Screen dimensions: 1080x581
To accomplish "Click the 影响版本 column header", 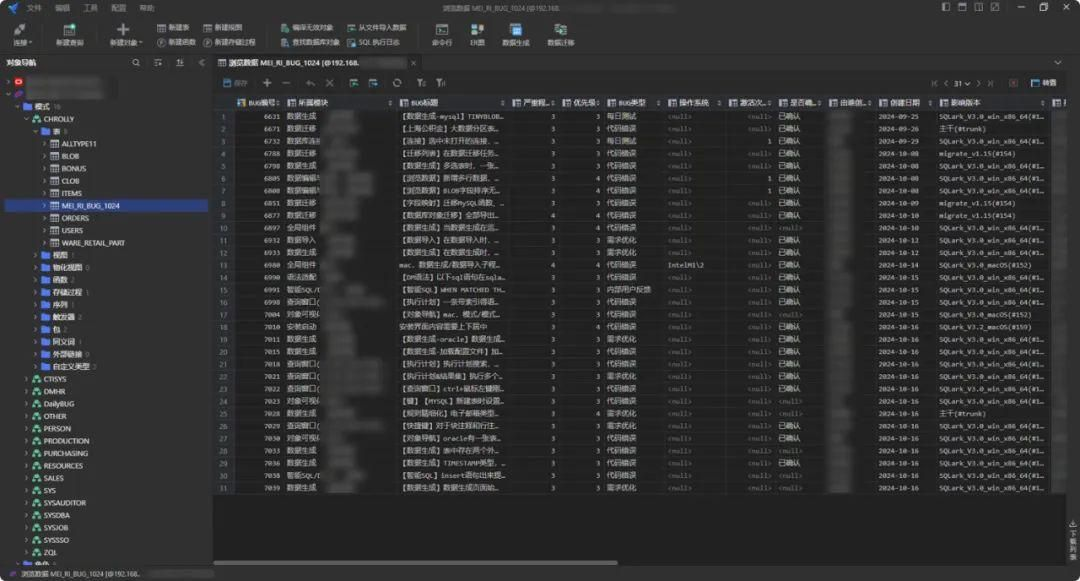I will pyautogui.click(x=991, y=103).
